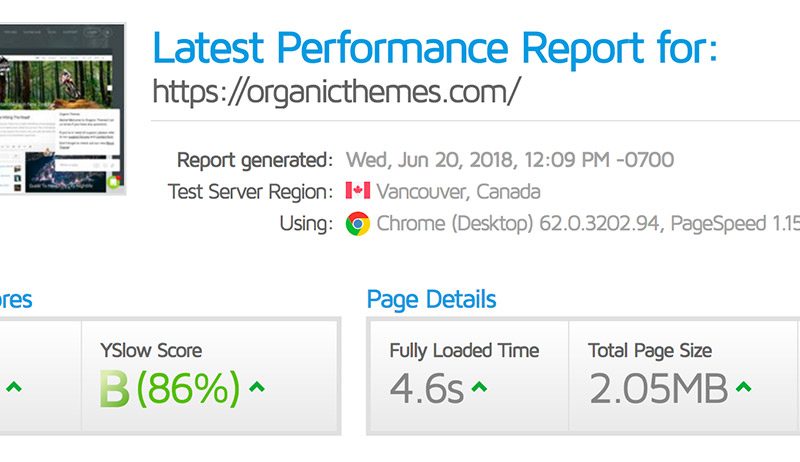
Task: Click the Vancouver, Canada region text
Action: coord(458,192)
